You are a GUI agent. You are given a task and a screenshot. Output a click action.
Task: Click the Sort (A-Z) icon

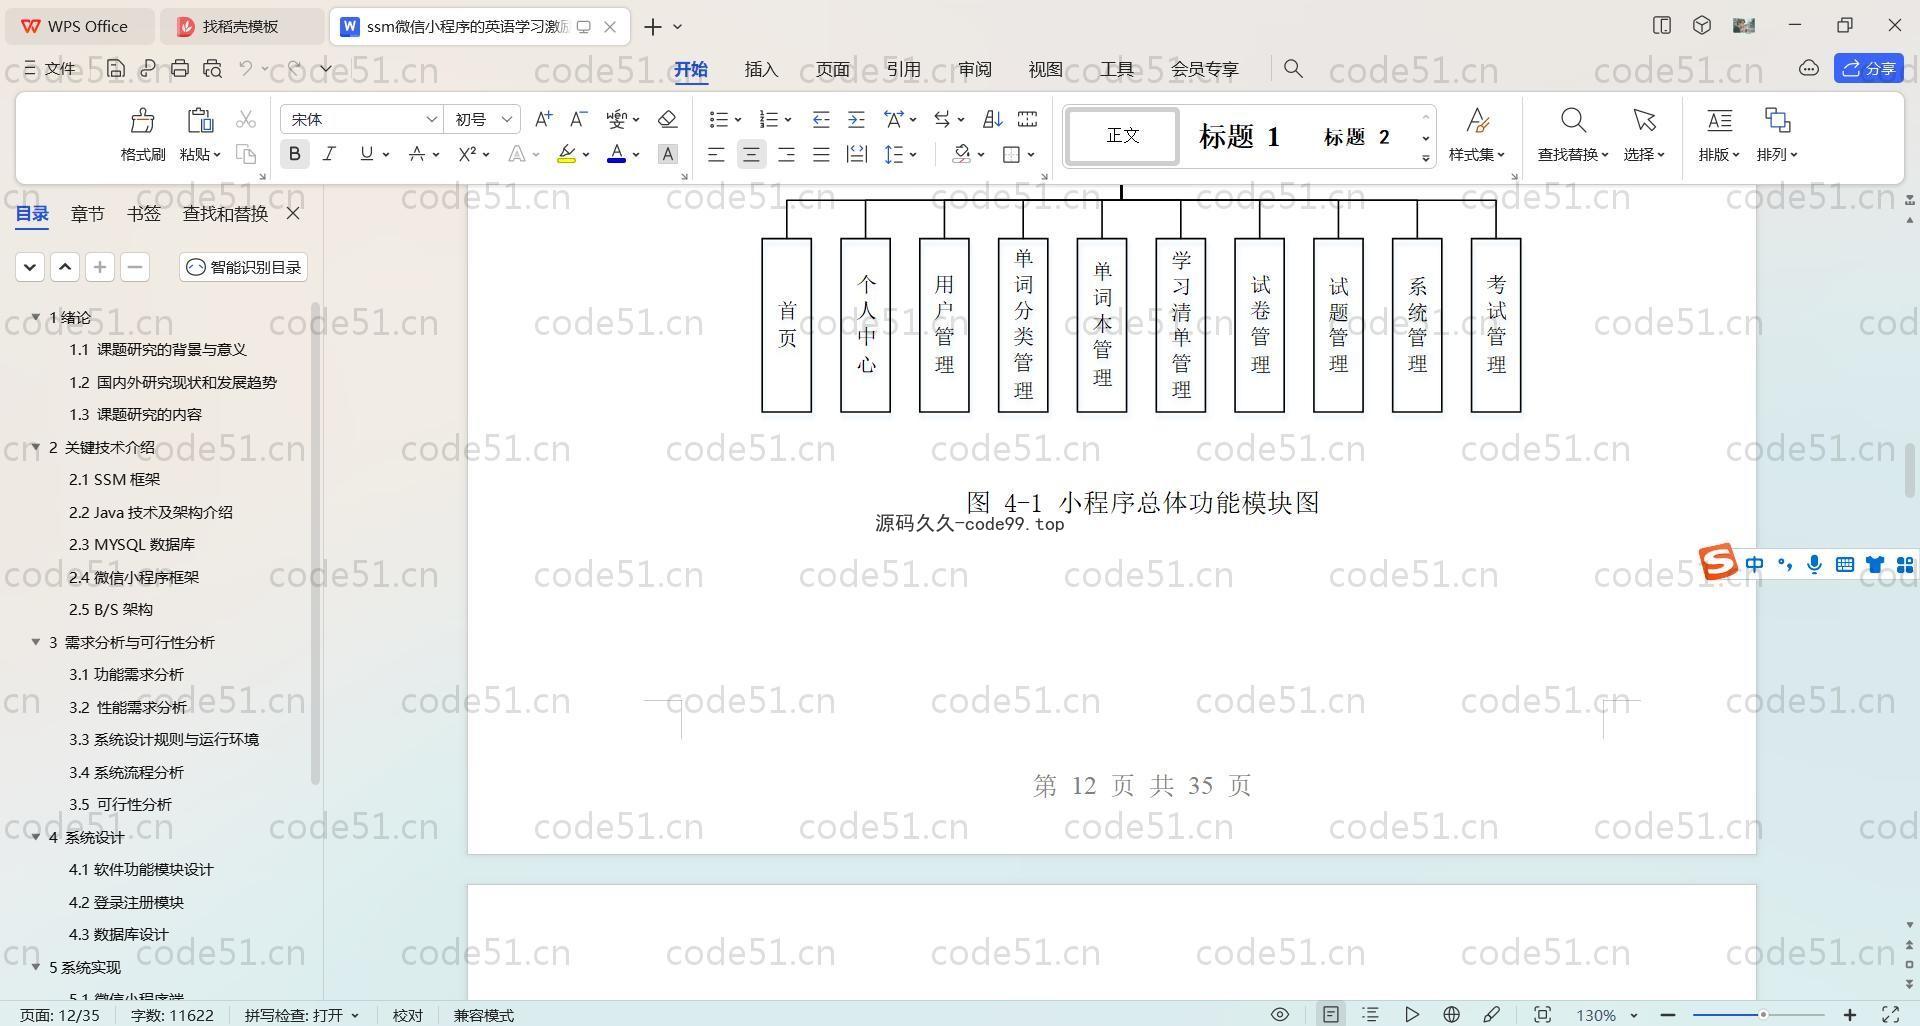click(992, 119)
